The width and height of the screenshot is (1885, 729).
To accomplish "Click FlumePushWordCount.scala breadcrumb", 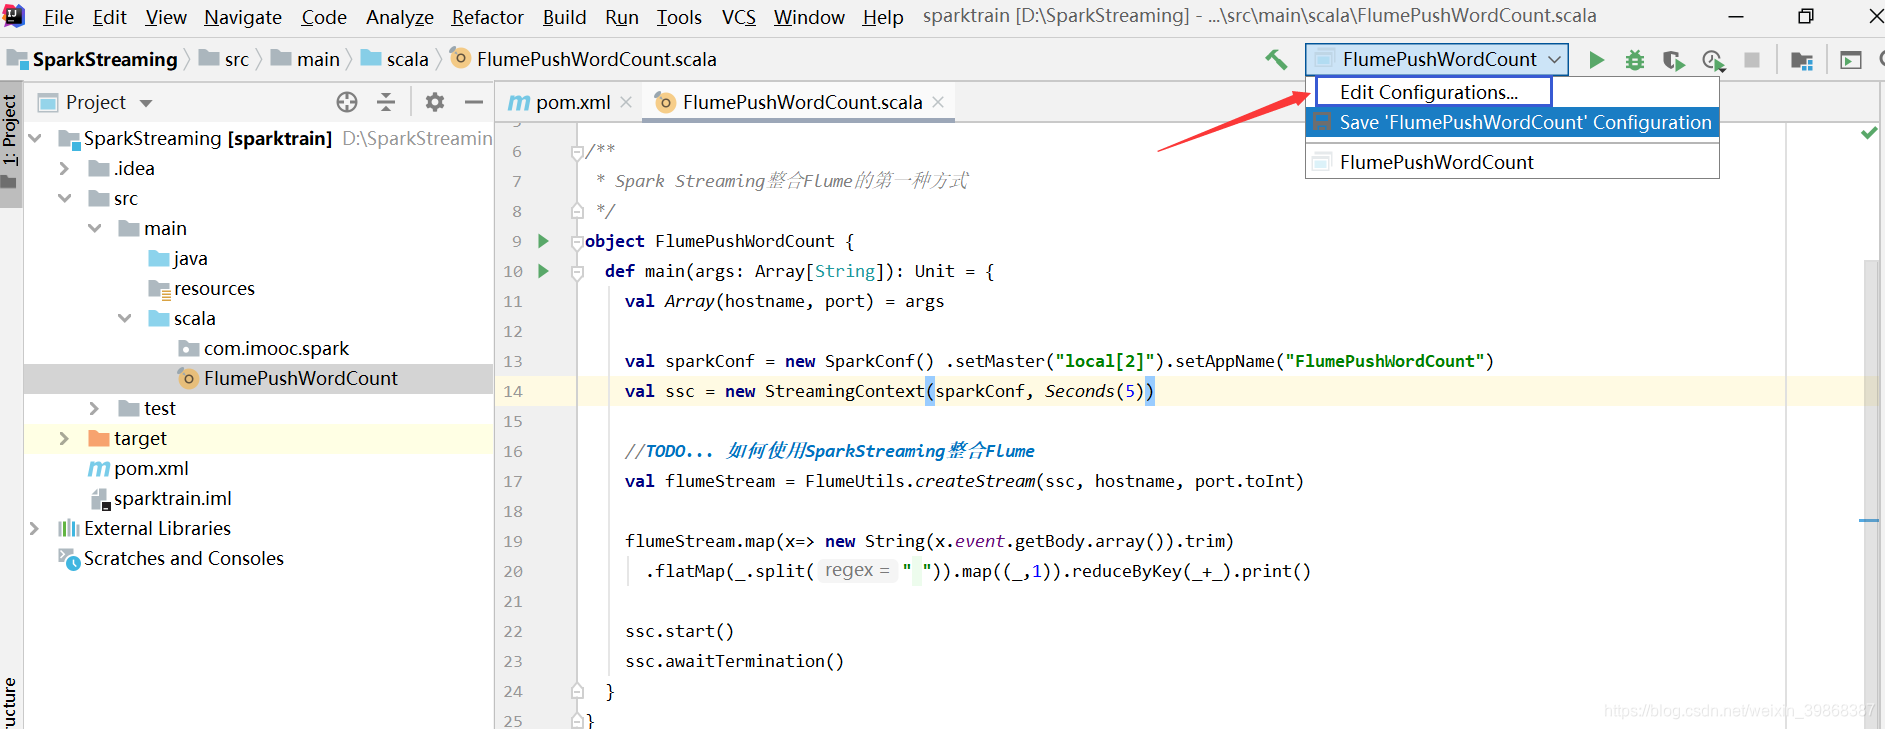I will tap(596, 59).
